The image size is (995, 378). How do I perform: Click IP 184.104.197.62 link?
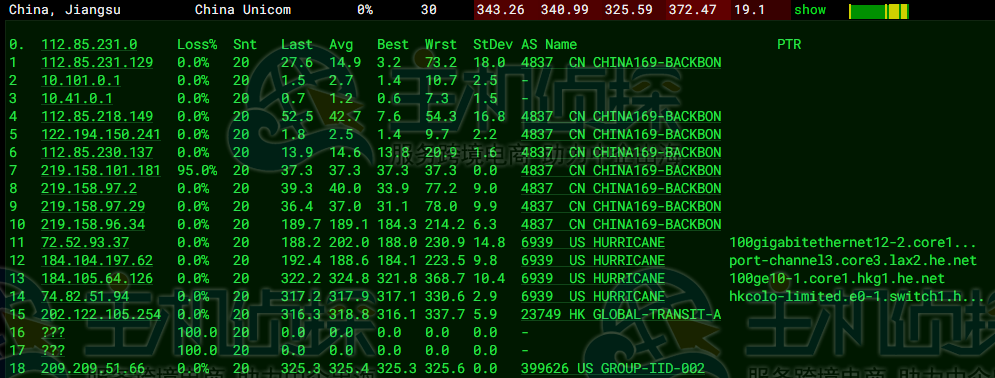(97, 261)
